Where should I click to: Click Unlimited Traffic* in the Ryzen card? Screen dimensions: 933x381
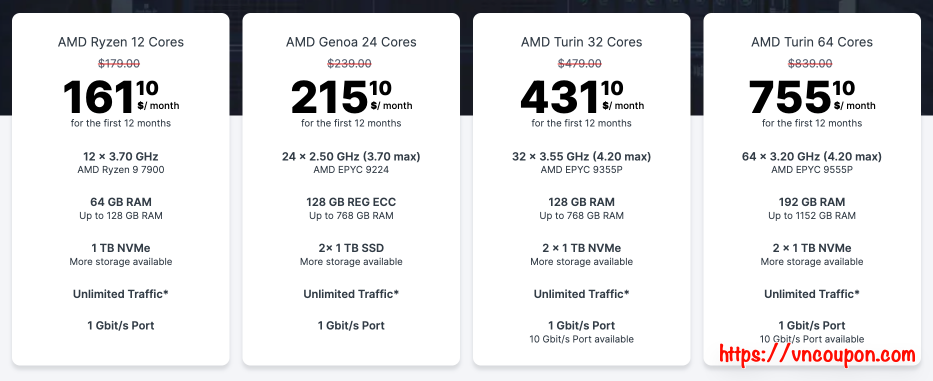tap(121, 293)
